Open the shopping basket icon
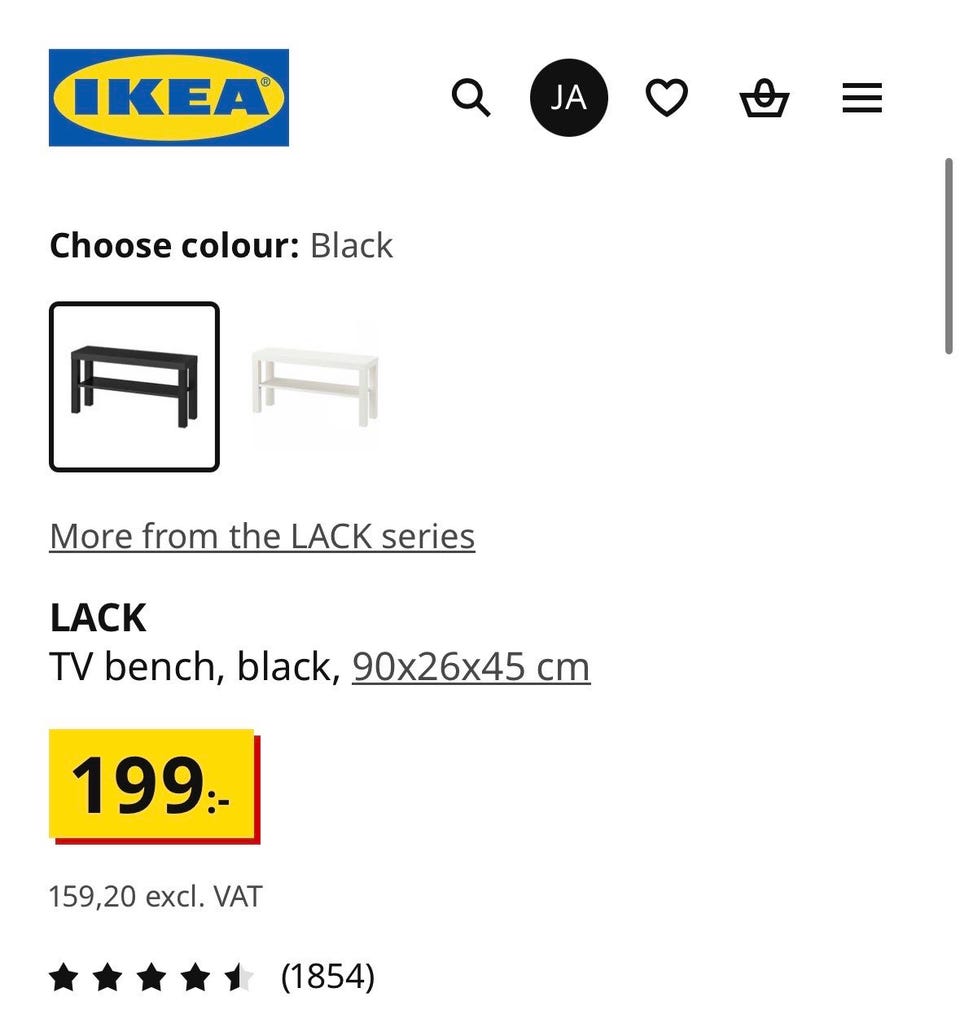The height and width of the screenshot is (1010, 960). (x=764, y=99)
